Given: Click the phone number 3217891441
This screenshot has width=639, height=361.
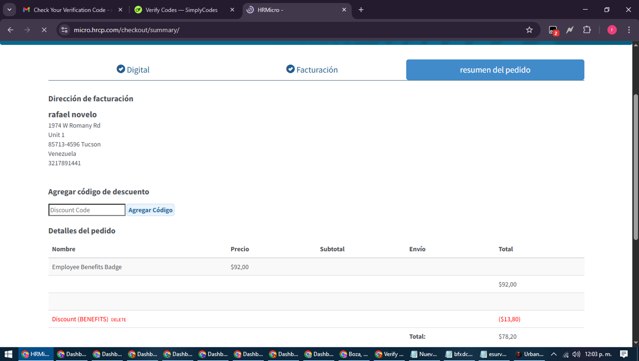Looking at the screenshot, I should pos(64,163).
